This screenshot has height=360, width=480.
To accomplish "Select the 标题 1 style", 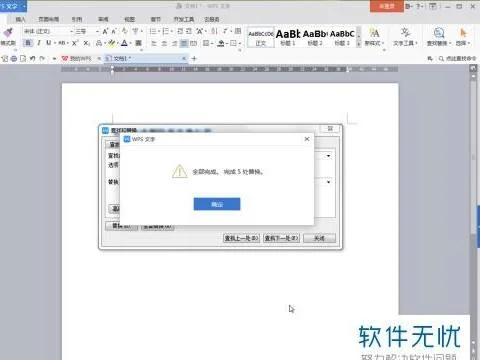I will [x=288, y=37].
